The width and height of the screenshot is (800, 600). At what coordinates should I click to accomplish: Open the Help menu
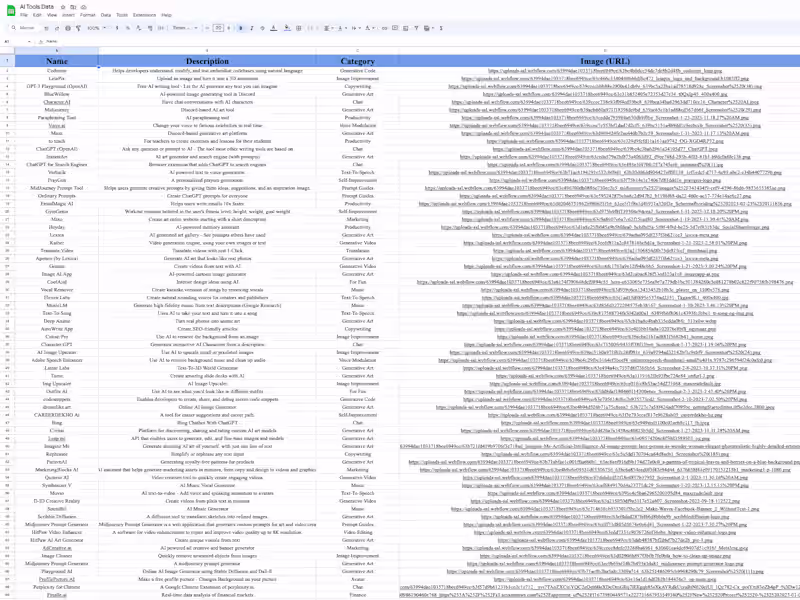point(166,15)
